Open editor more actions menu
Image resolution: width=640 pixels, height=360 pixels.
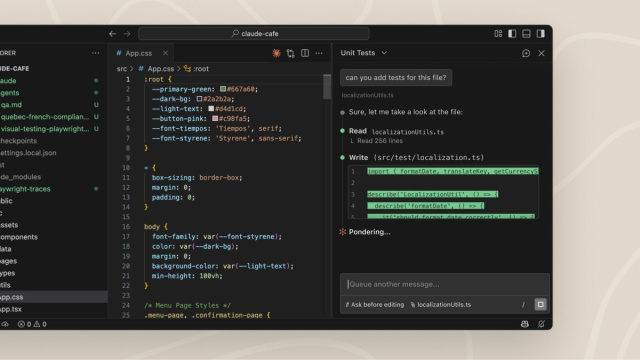point(319,53)
